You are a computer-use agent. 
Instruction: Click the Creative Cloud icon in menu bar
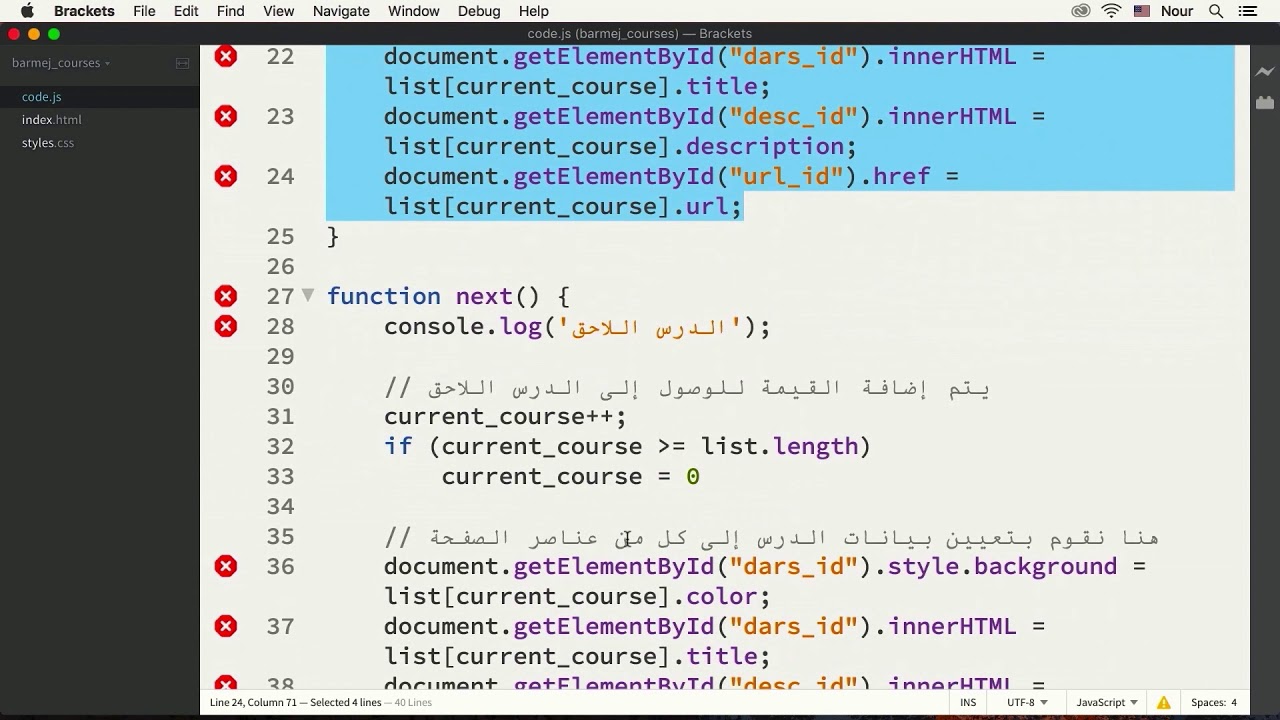coord(1081,11)
